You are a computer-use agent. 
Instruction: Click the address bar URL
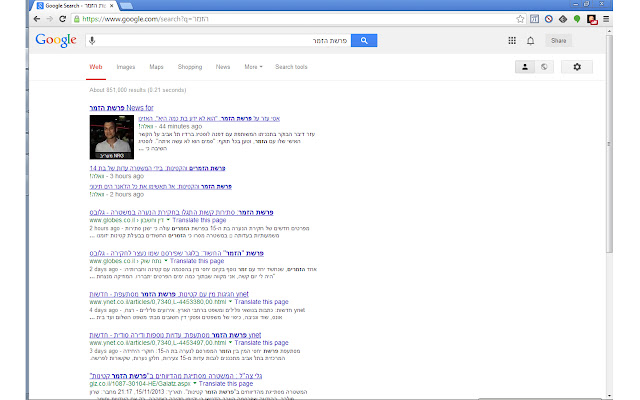pyautogui.click(x=145, y=19)
